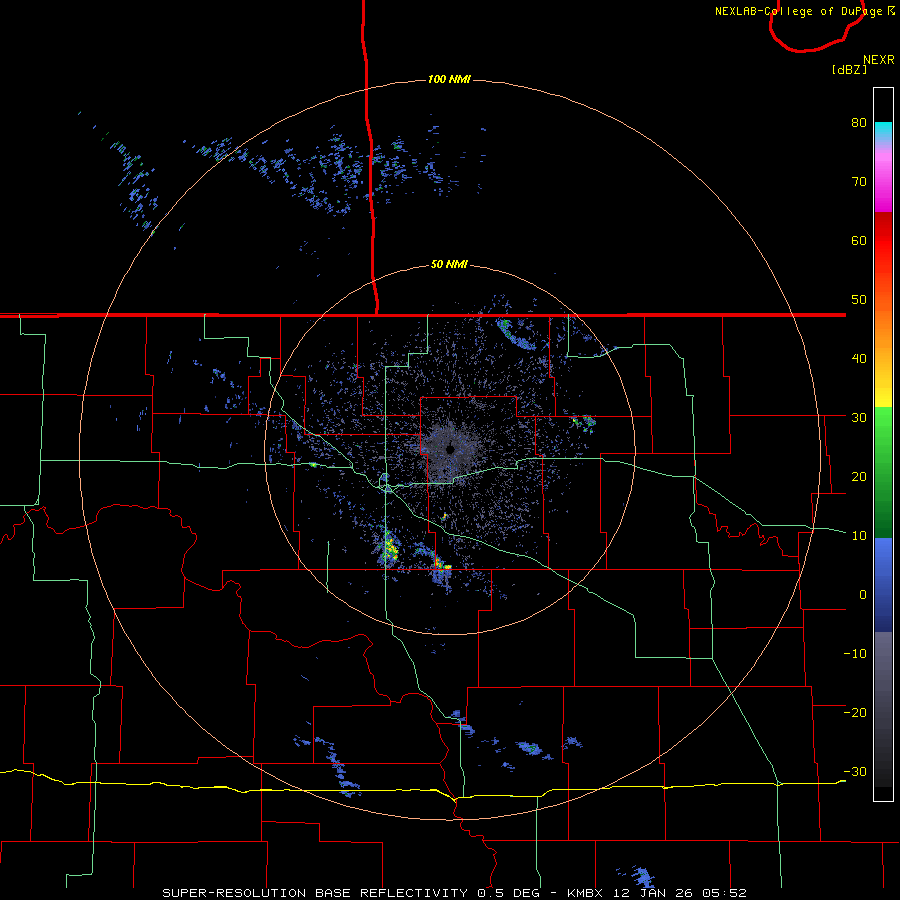Click the 10 dBZ scale value
The width and height of the screenshot is (900, 900).
[859, 536]
